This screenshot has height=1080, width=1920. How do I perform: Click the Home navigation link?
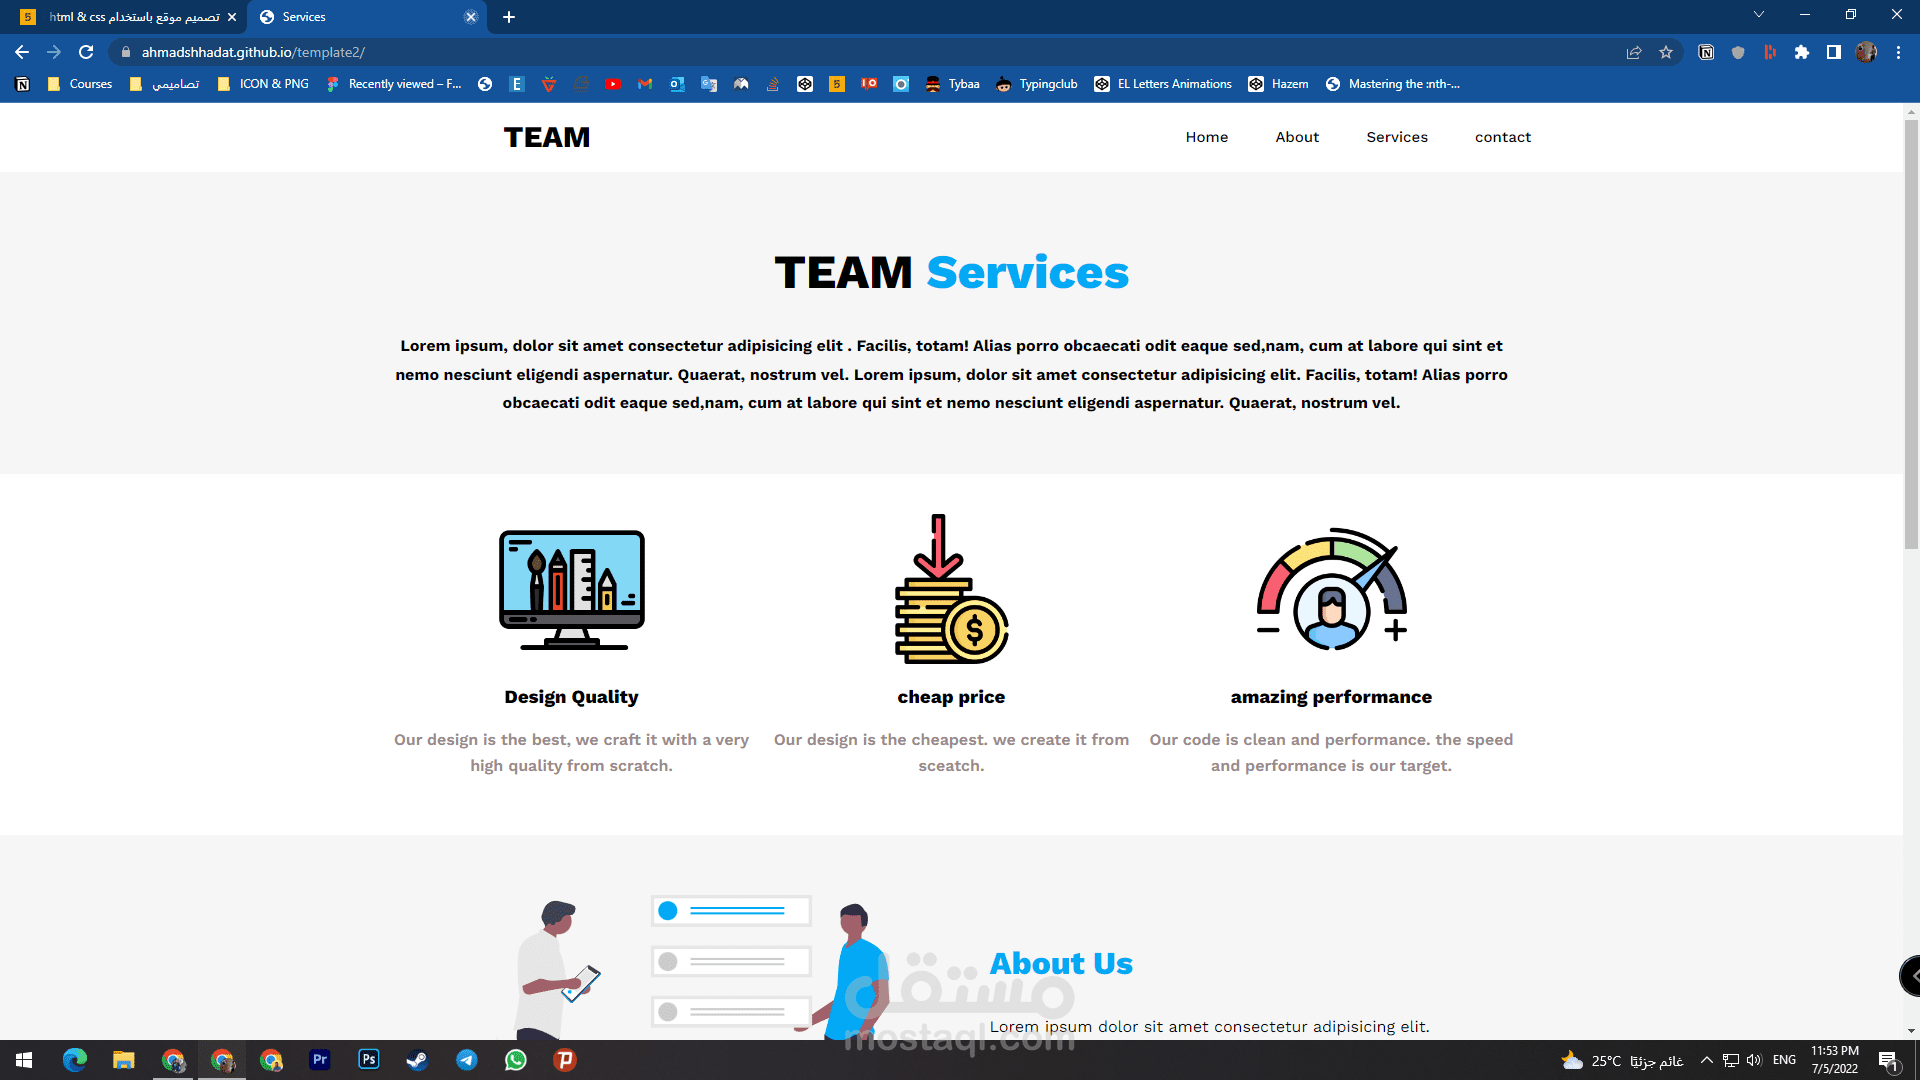tap(1207, 137)
